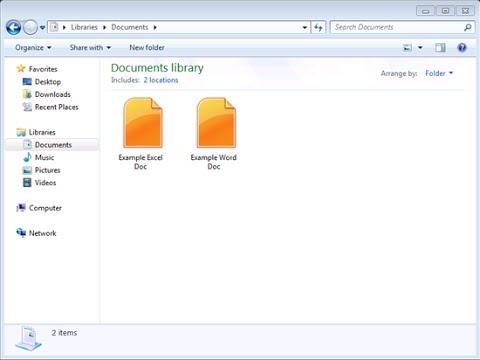Open Downloads from Favorites
480x360 pixels.
coord(53,94)
